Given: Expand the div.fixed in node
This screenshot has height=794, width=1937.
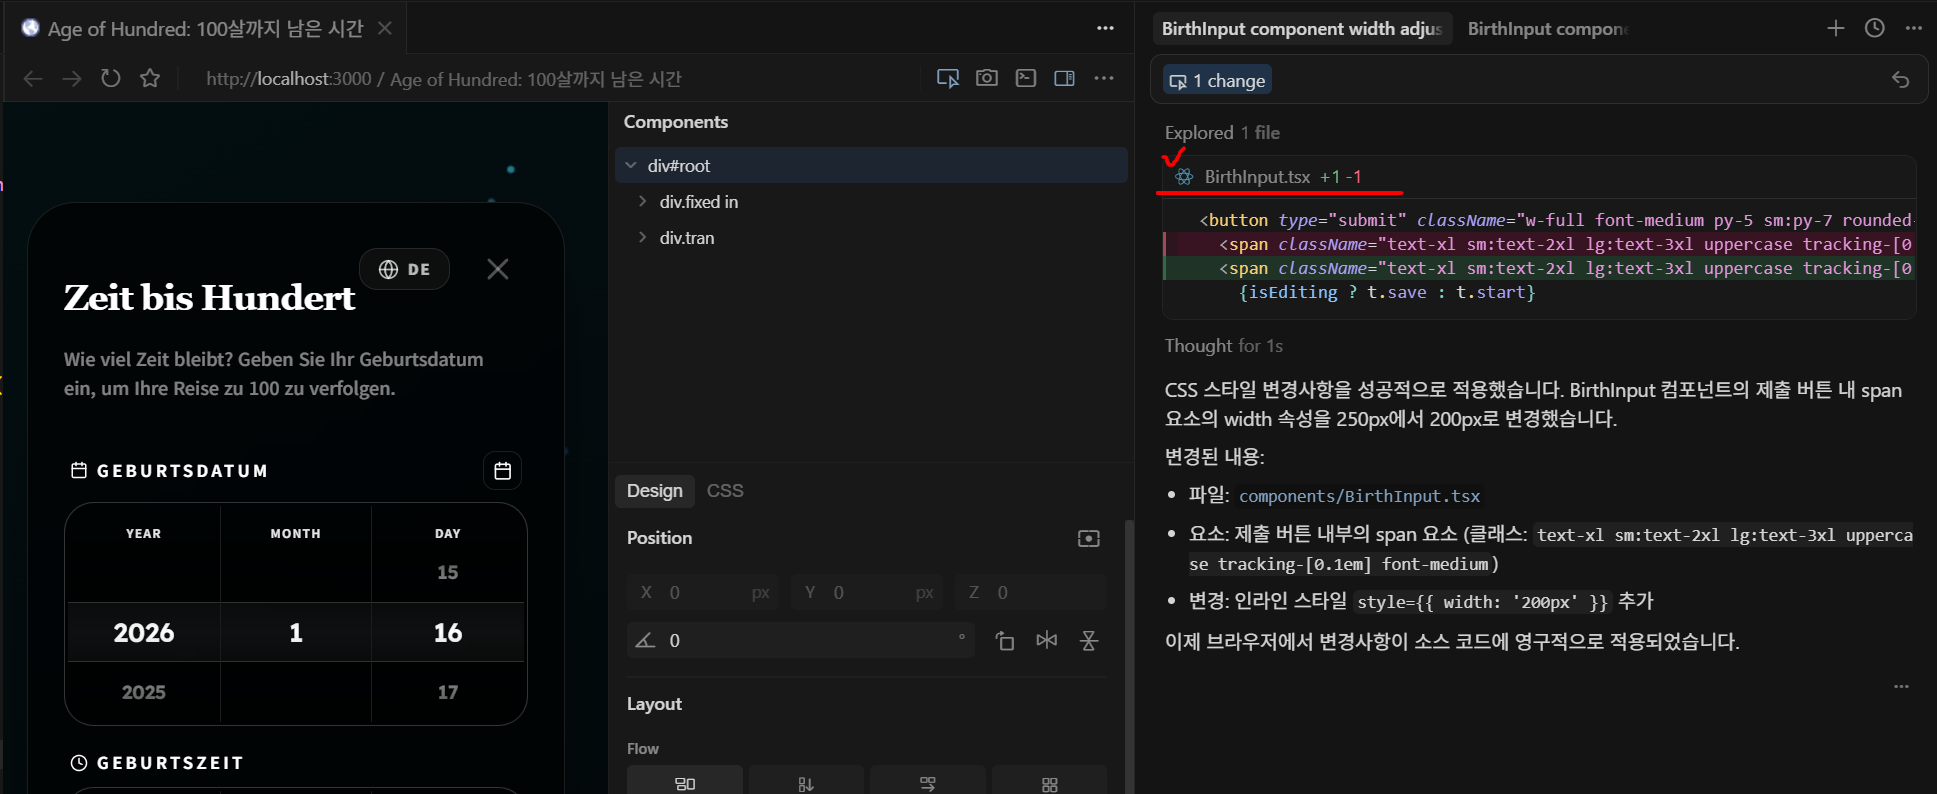Looking at the screenshot, I should (x=642, y=201).
